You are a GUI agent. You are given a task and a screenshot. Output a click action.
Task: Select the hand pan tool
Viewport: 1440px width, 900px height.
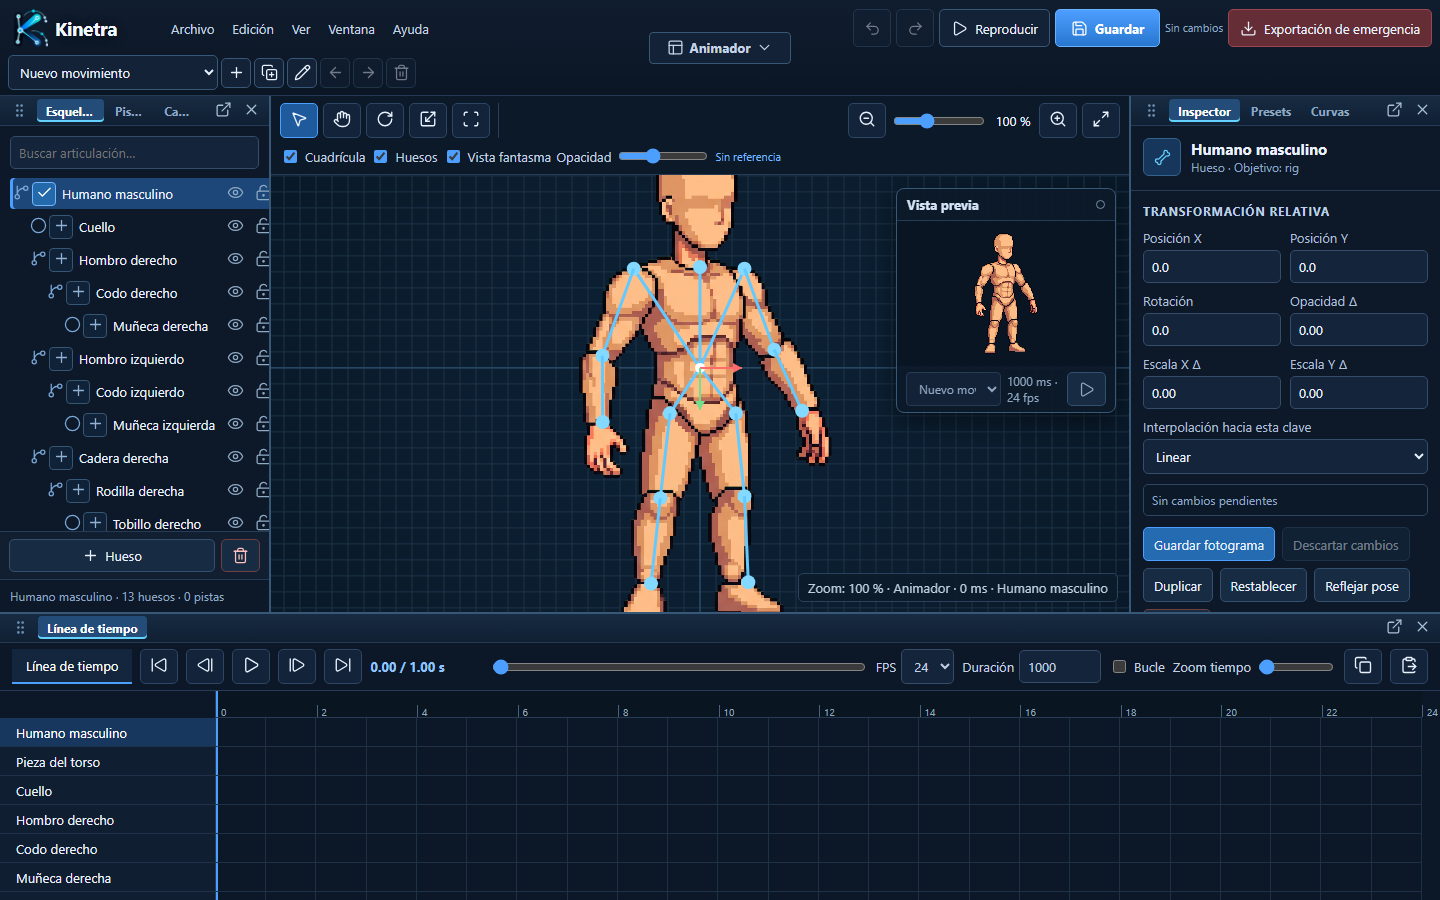click(342, 120)
